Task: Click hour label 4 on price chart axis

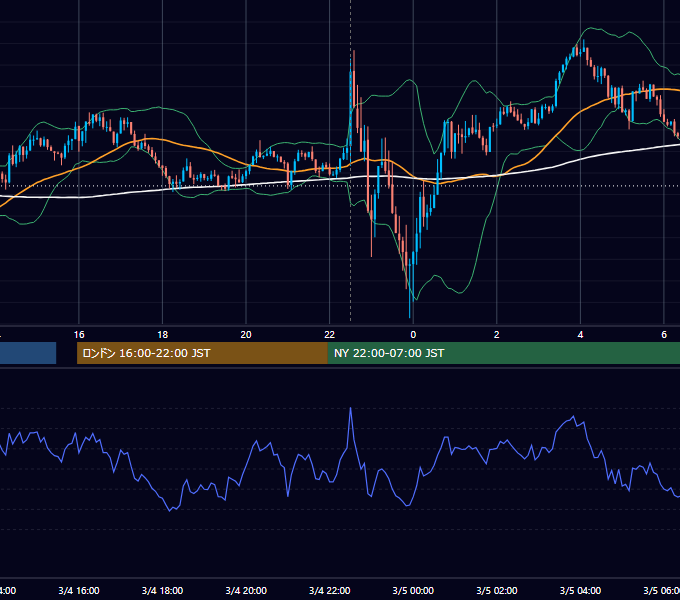Action: tap(580, 334)
